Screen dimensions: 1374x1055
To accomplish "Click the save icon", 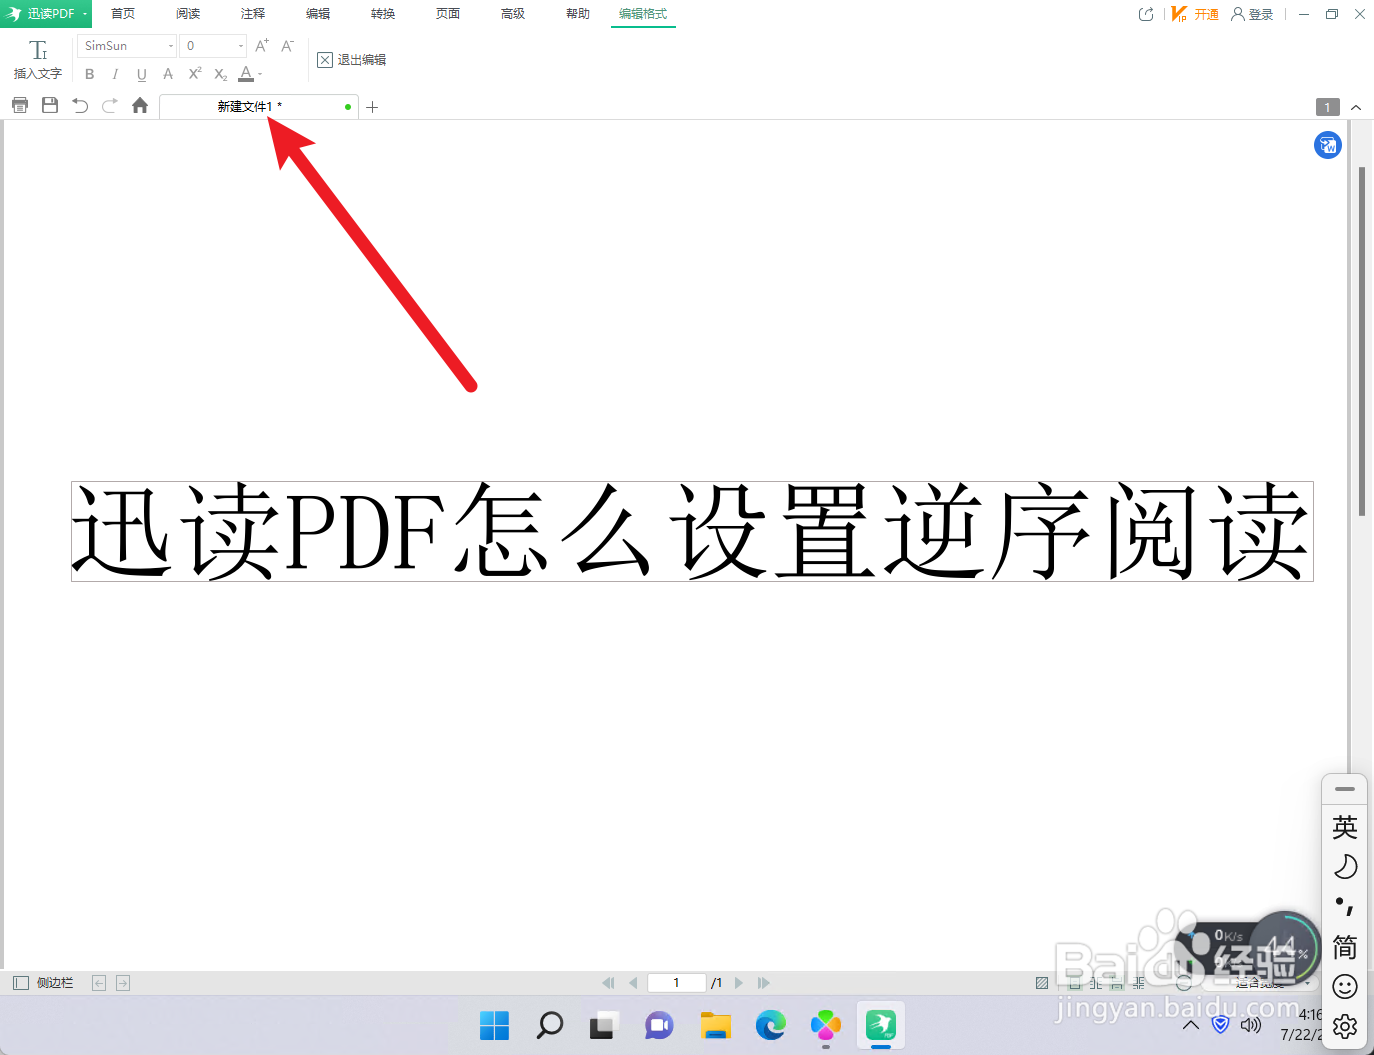I will pos(50,105).
